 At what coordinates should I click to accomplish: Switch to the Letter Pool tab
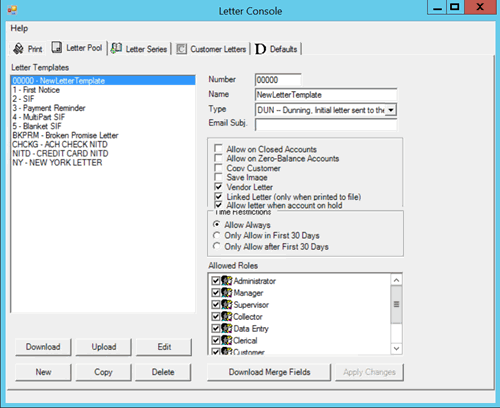click(x=77, y=48)
